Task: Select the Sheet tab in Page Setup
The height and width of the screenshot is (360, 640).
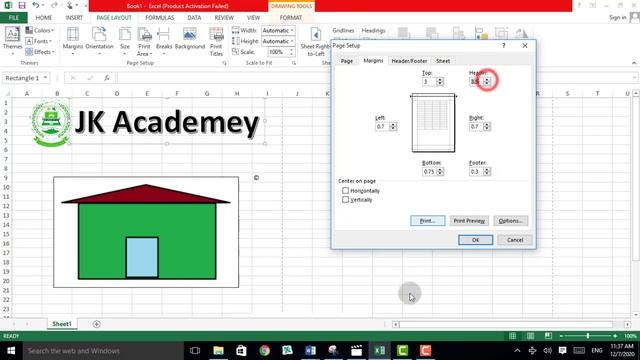Action: pyautogui.click(x=443, y=61)
